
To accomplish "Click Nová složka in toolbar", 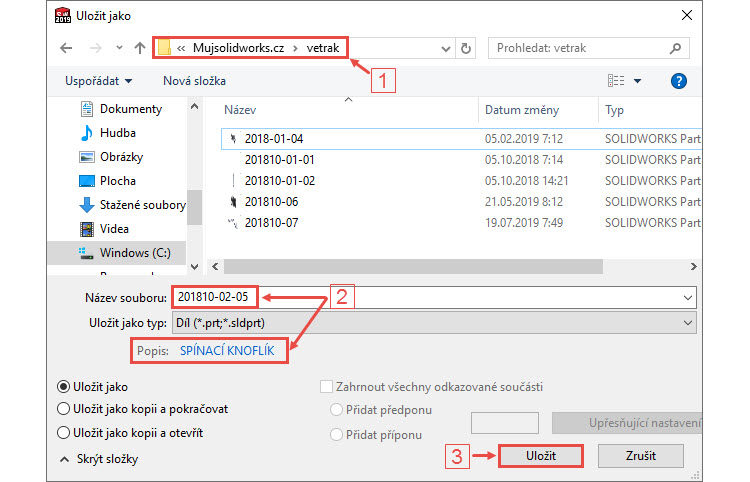I will coord(194,81).
